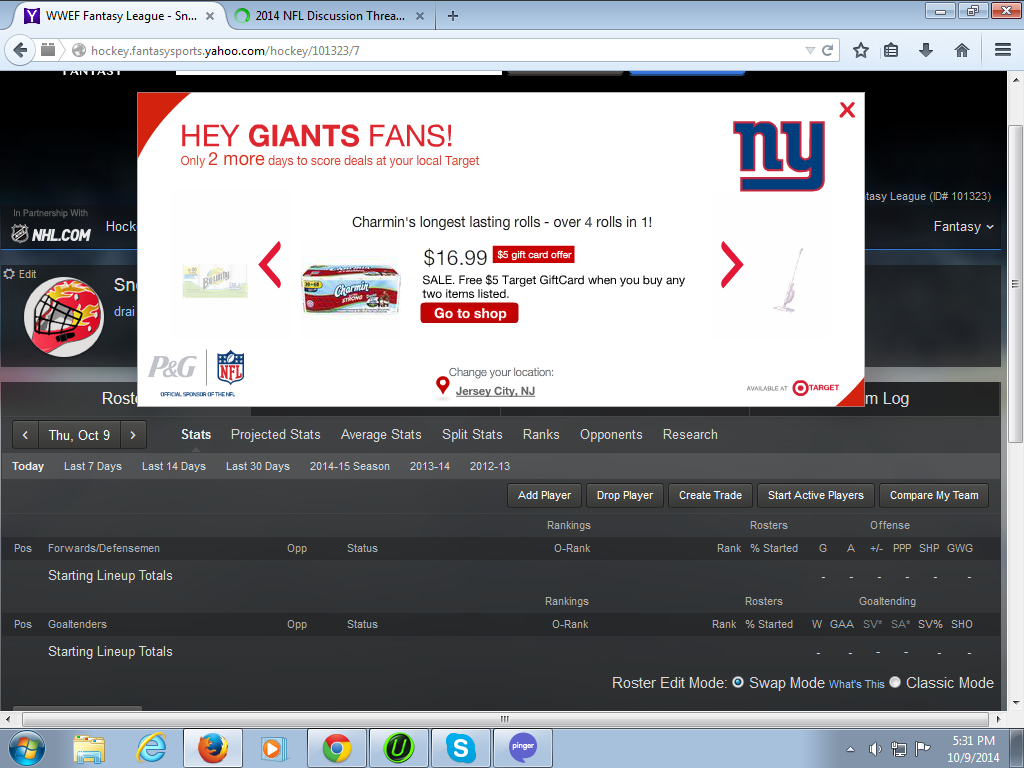Open Skype from the taskbar
Viewport: 1024px width, 768px height.
click(461, 747)
